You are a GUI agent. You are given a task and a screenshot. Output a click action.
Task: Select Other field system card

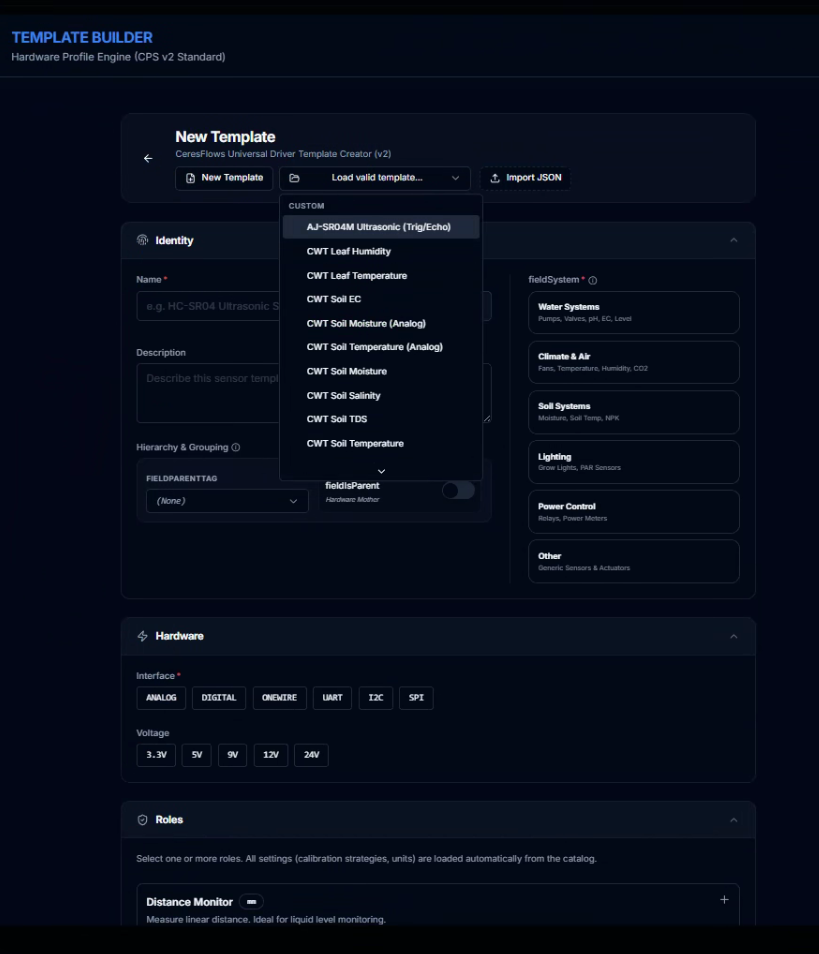click(x=634, y=562)
